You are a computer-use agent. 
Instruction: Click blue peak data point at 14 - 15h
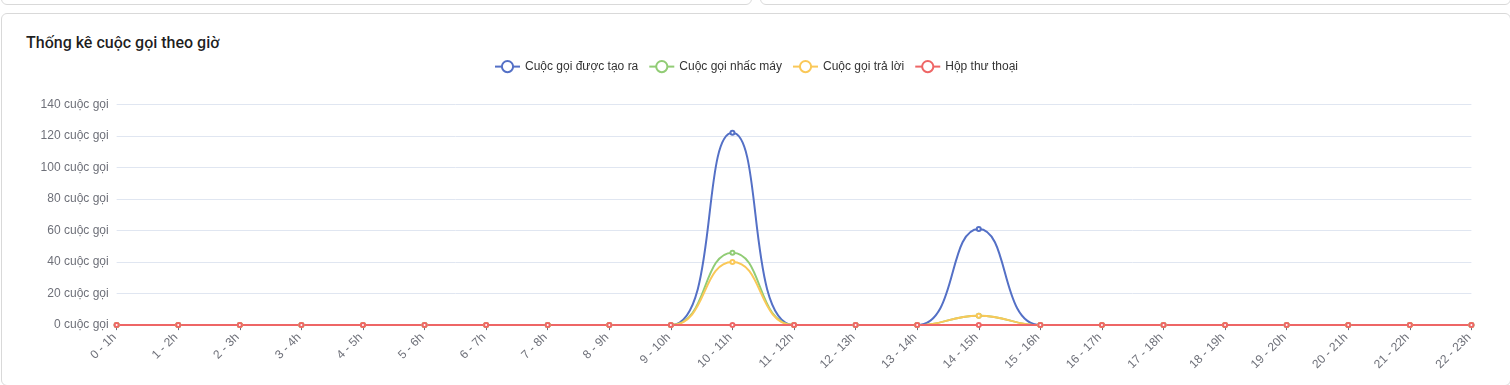coord(979,229)
